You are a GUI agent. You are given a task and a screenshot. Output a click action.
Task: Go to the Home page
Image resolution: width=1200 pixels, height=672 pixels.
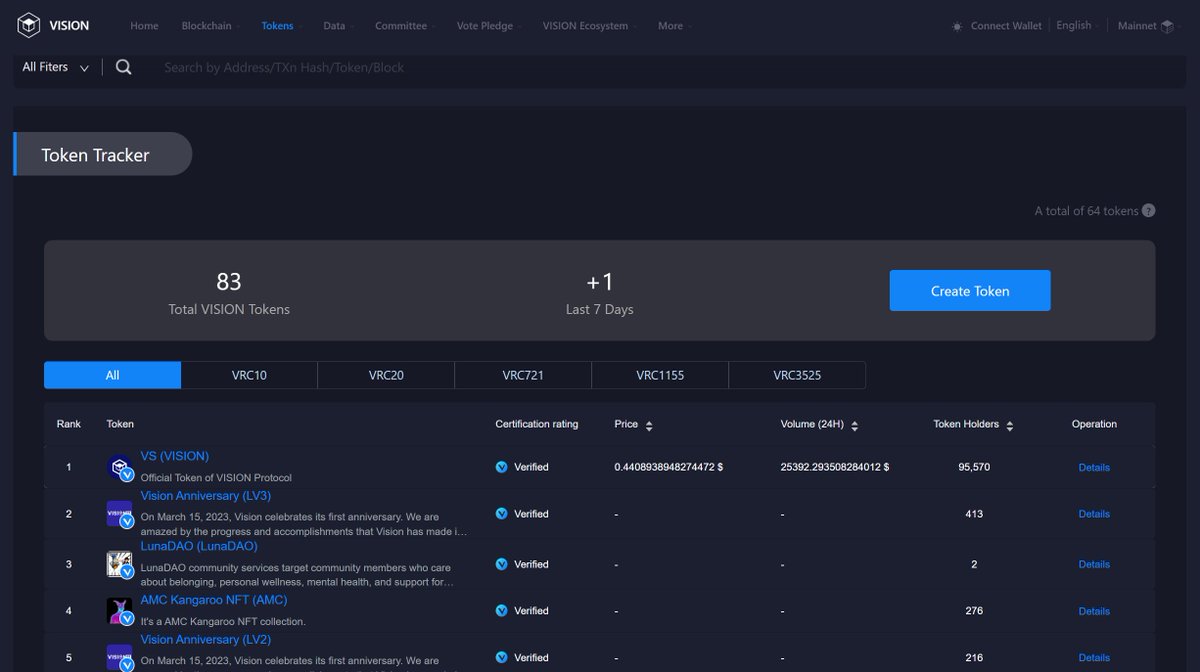click(x=144, y=26)
